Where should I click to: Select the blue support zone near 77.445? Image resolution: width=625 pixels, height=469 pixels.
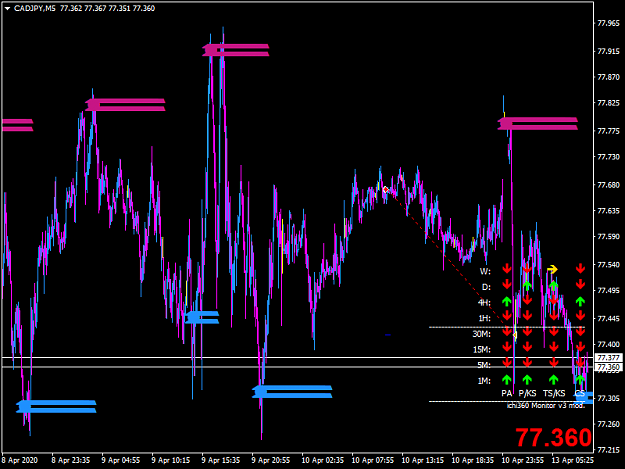pyautogui.click(x=202, y=318)
